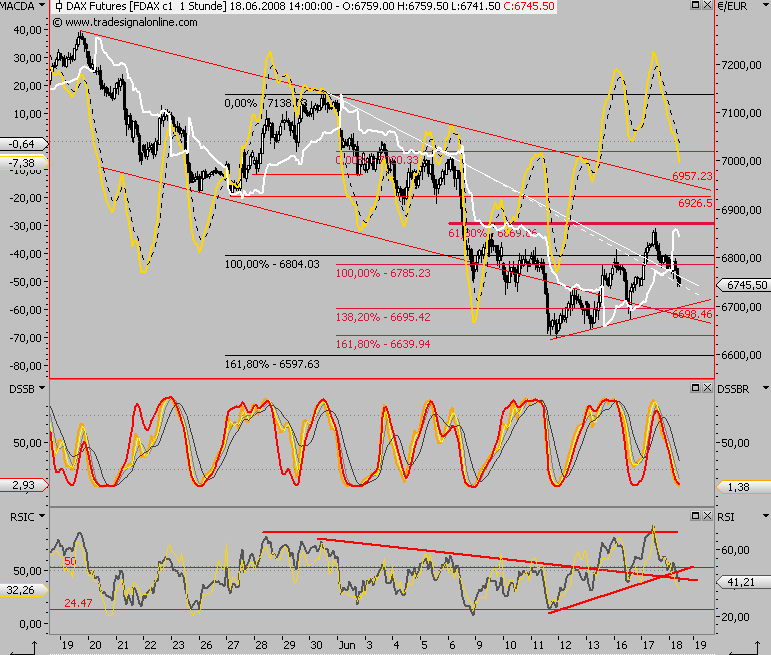Open the RSIC indicator dropdown
The image size is (771, 655).
[x=42, y=516]
